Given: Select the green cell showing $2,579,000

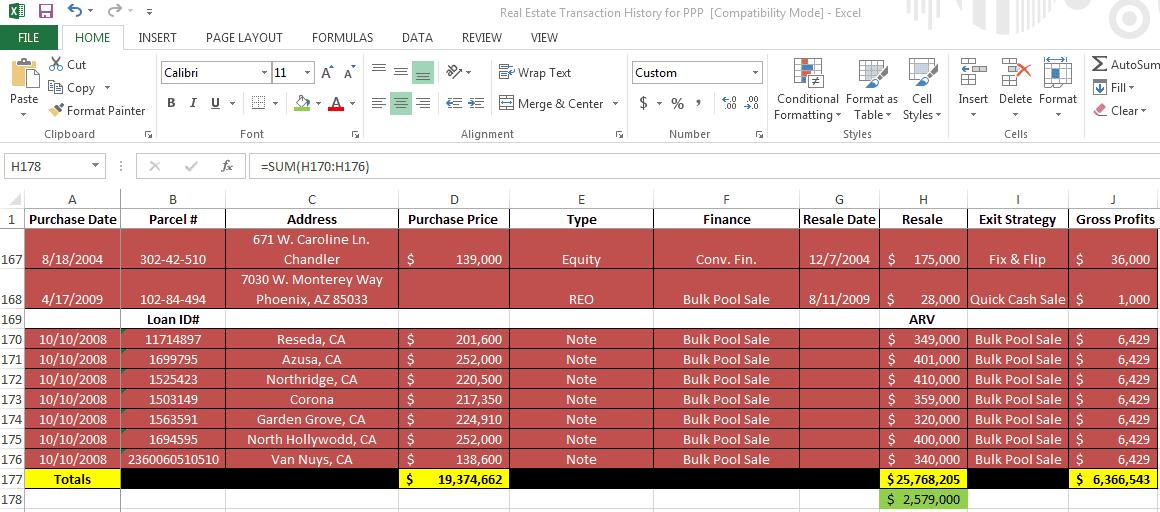Looking at the screenshot, I should tap(923, 499).
